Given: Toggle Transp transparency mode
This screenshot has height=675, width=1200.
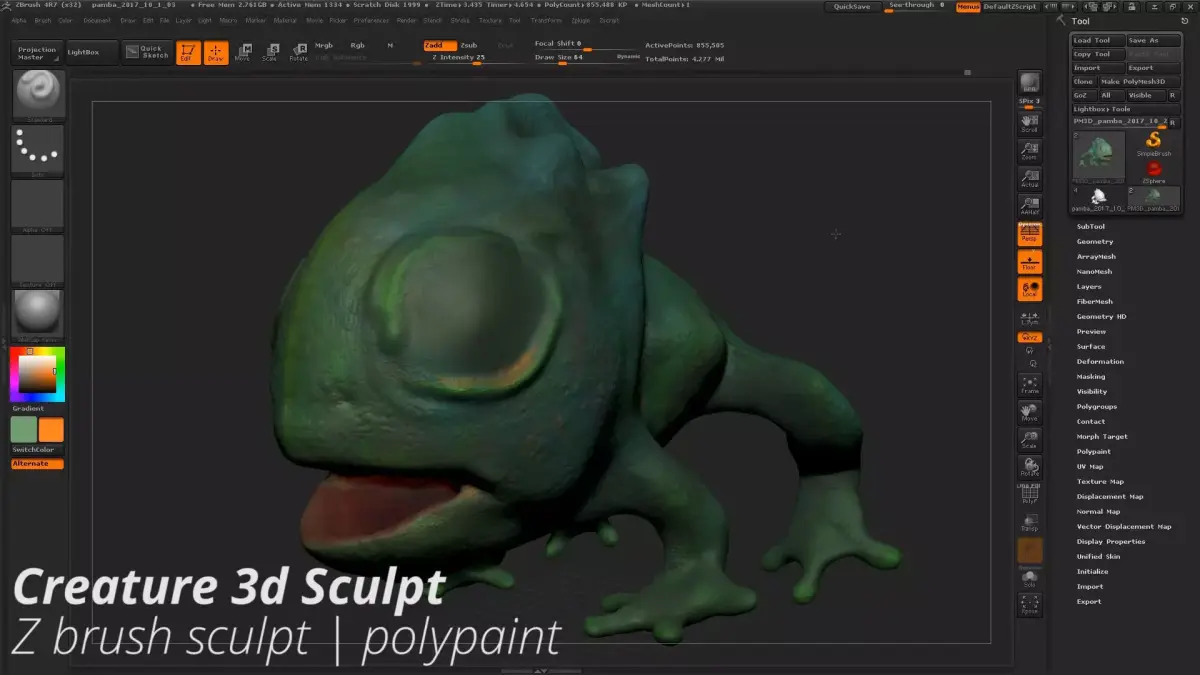Looking at the screenshot, I should point(1029,522).
